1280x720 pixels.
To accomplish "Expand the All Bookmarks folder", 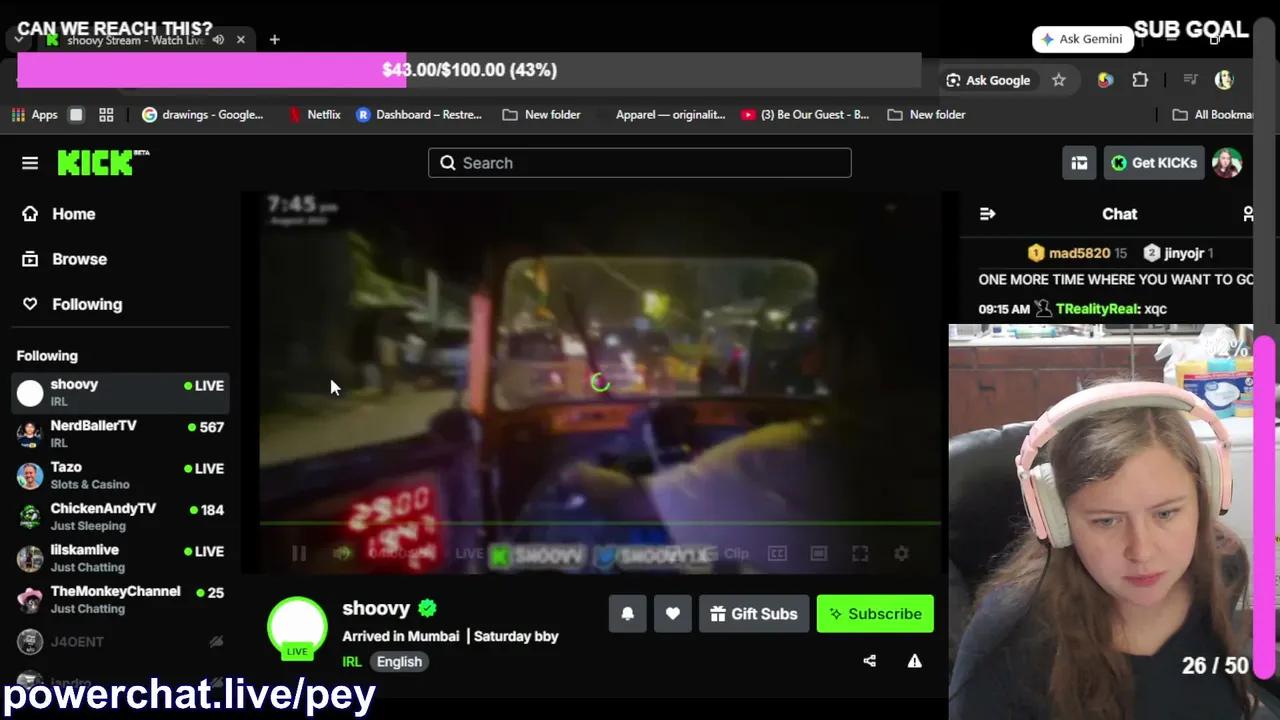I will pos(1213,115).
